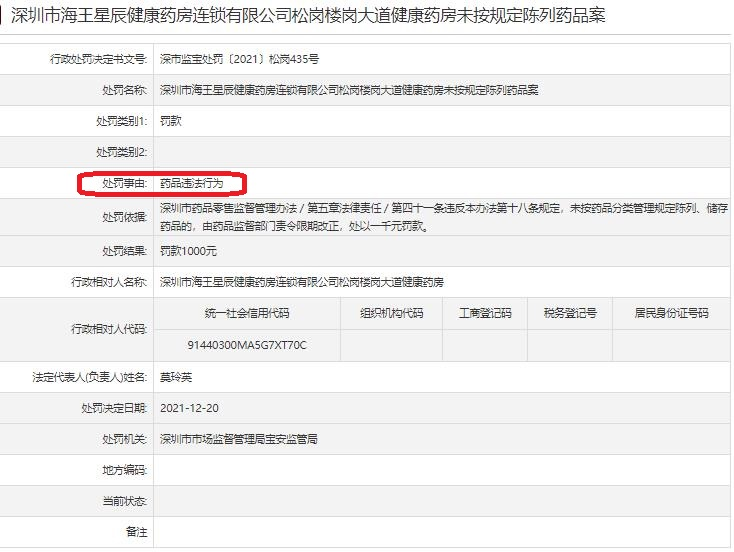The height and width of the screenshot is (552, 734).
Task: Click the 组织机构代码 column header
Action: coord(391,313)
